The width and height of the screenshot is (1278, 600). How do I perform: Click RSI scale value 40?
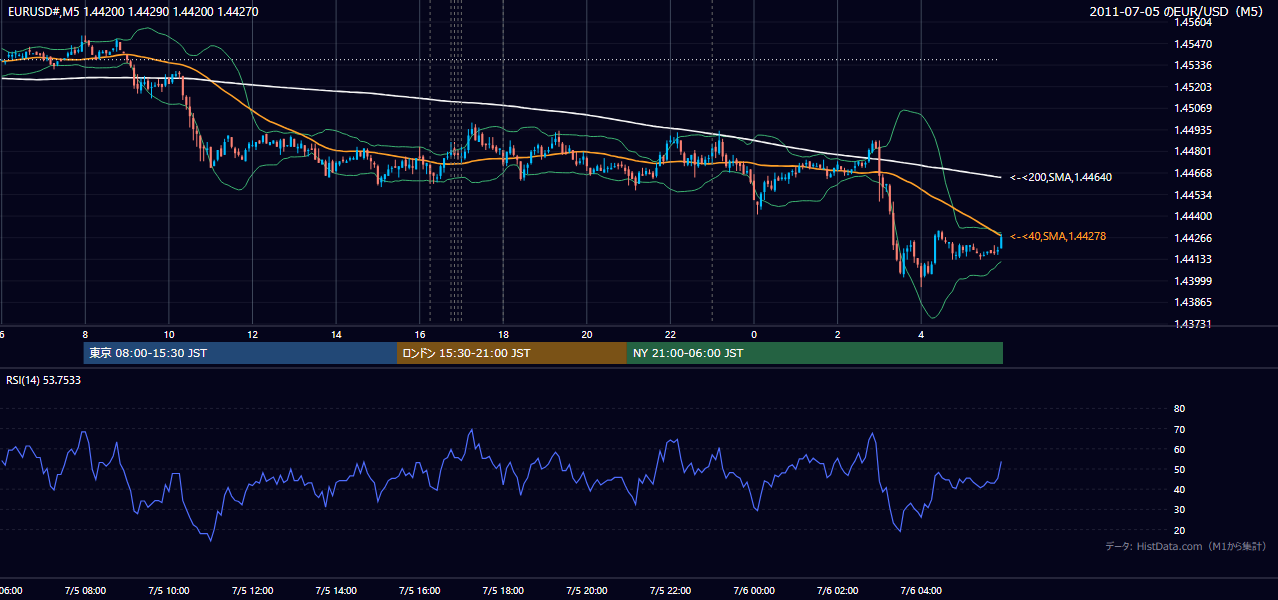tap(1179, 489)
